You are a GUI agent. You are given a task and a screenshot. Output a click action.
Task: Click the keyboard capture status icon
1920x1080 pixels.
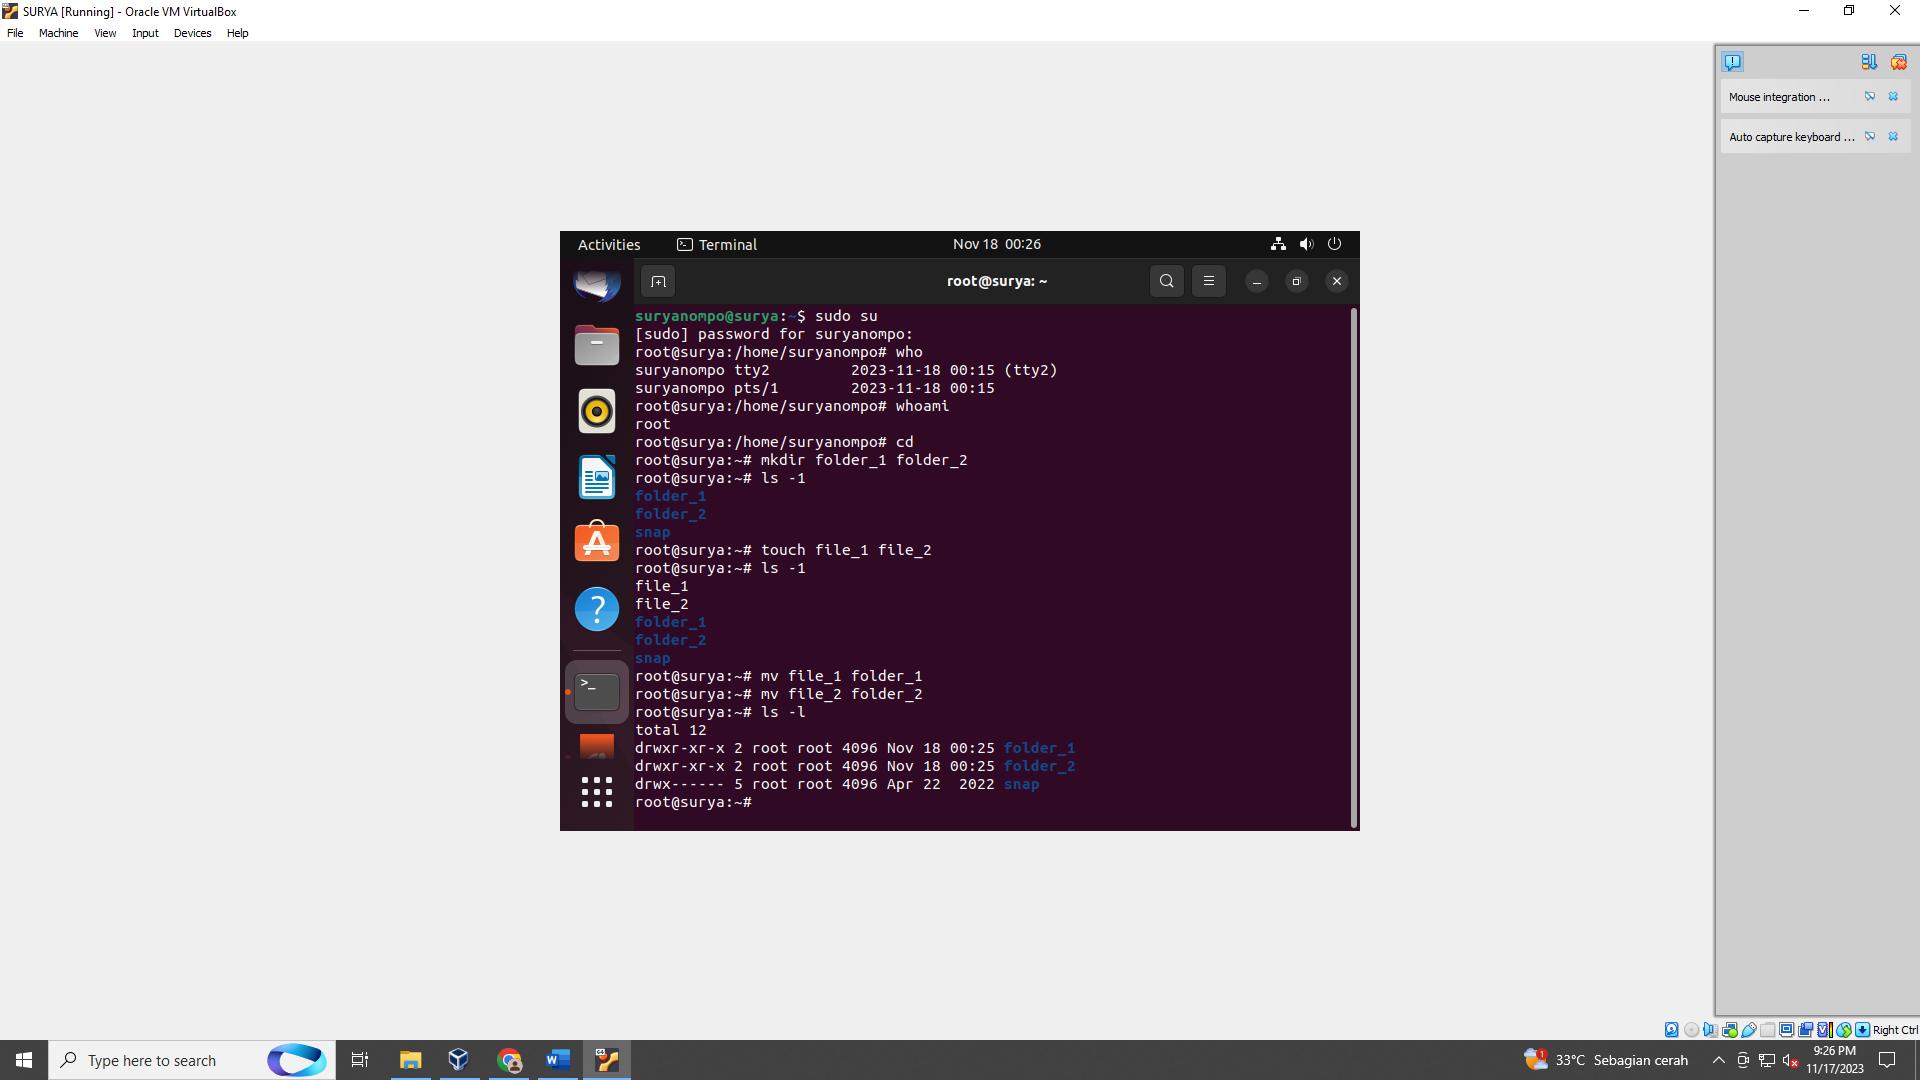[x=1862, y=1030]
